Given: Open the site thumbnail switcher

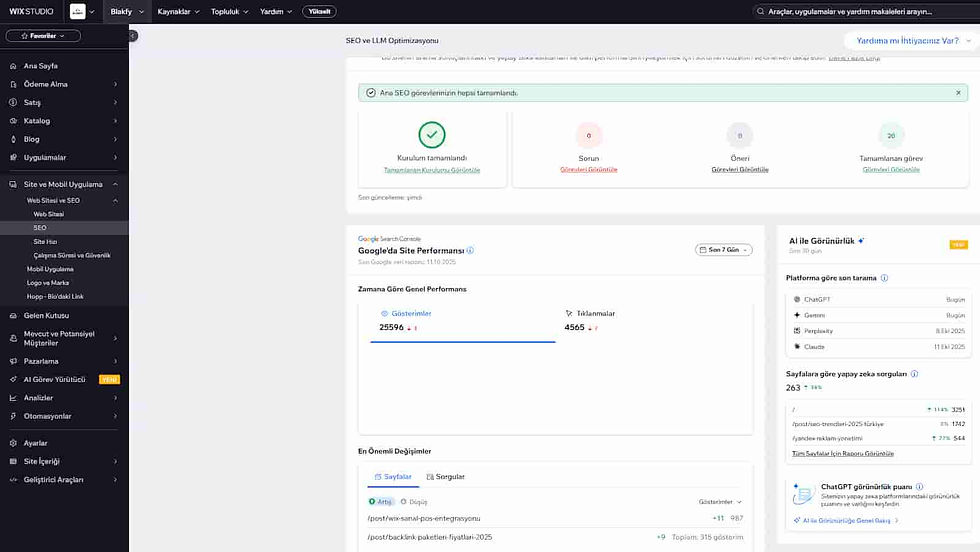Looking at the screenshot, I should [82, 11].
